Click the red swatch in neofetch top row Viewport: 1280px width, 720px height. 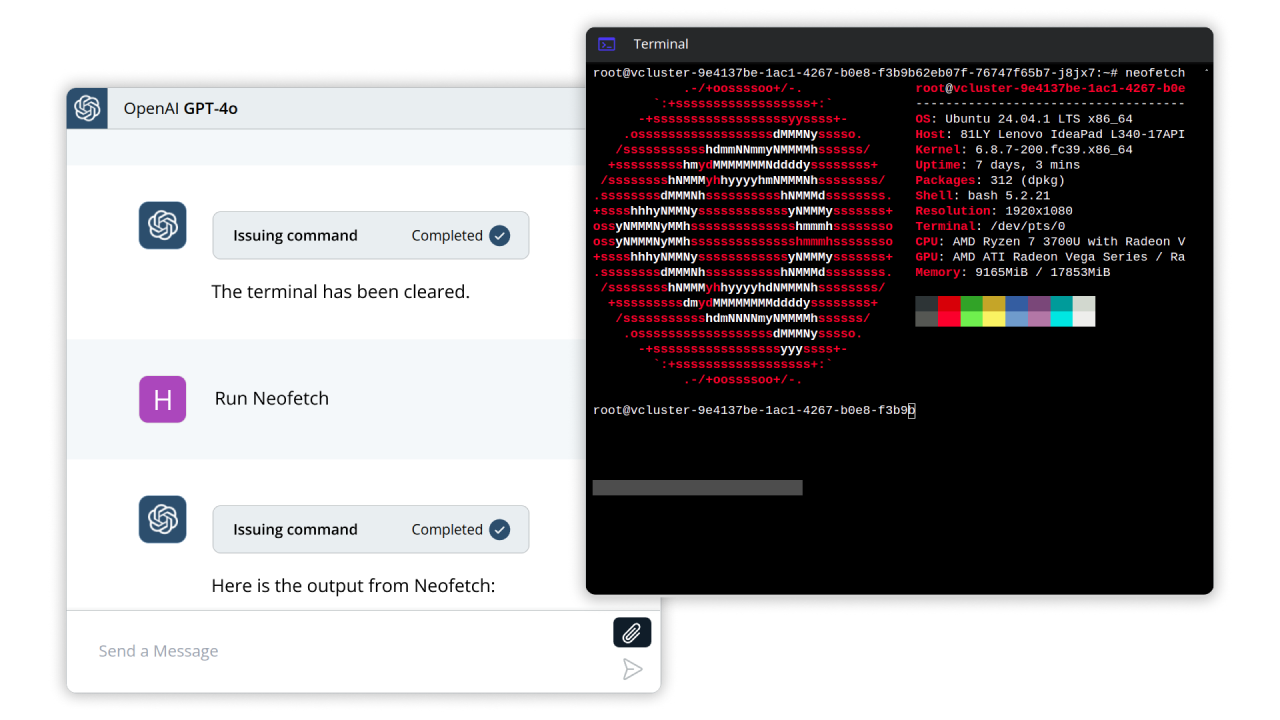pyautogui.click(x=948, y=303)
